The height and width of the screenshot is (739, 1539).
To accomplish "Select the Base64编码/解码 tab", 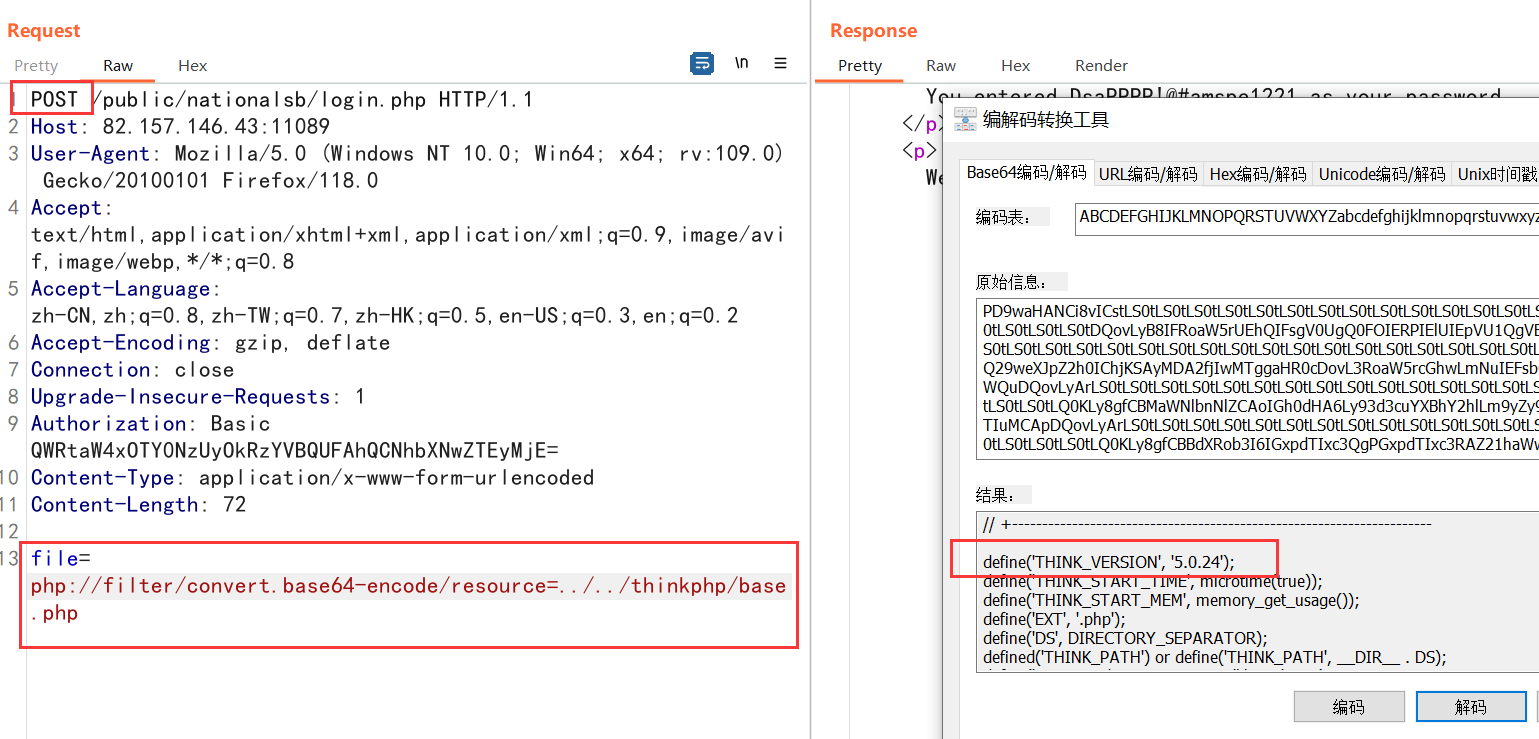I will click(1026, 173).
